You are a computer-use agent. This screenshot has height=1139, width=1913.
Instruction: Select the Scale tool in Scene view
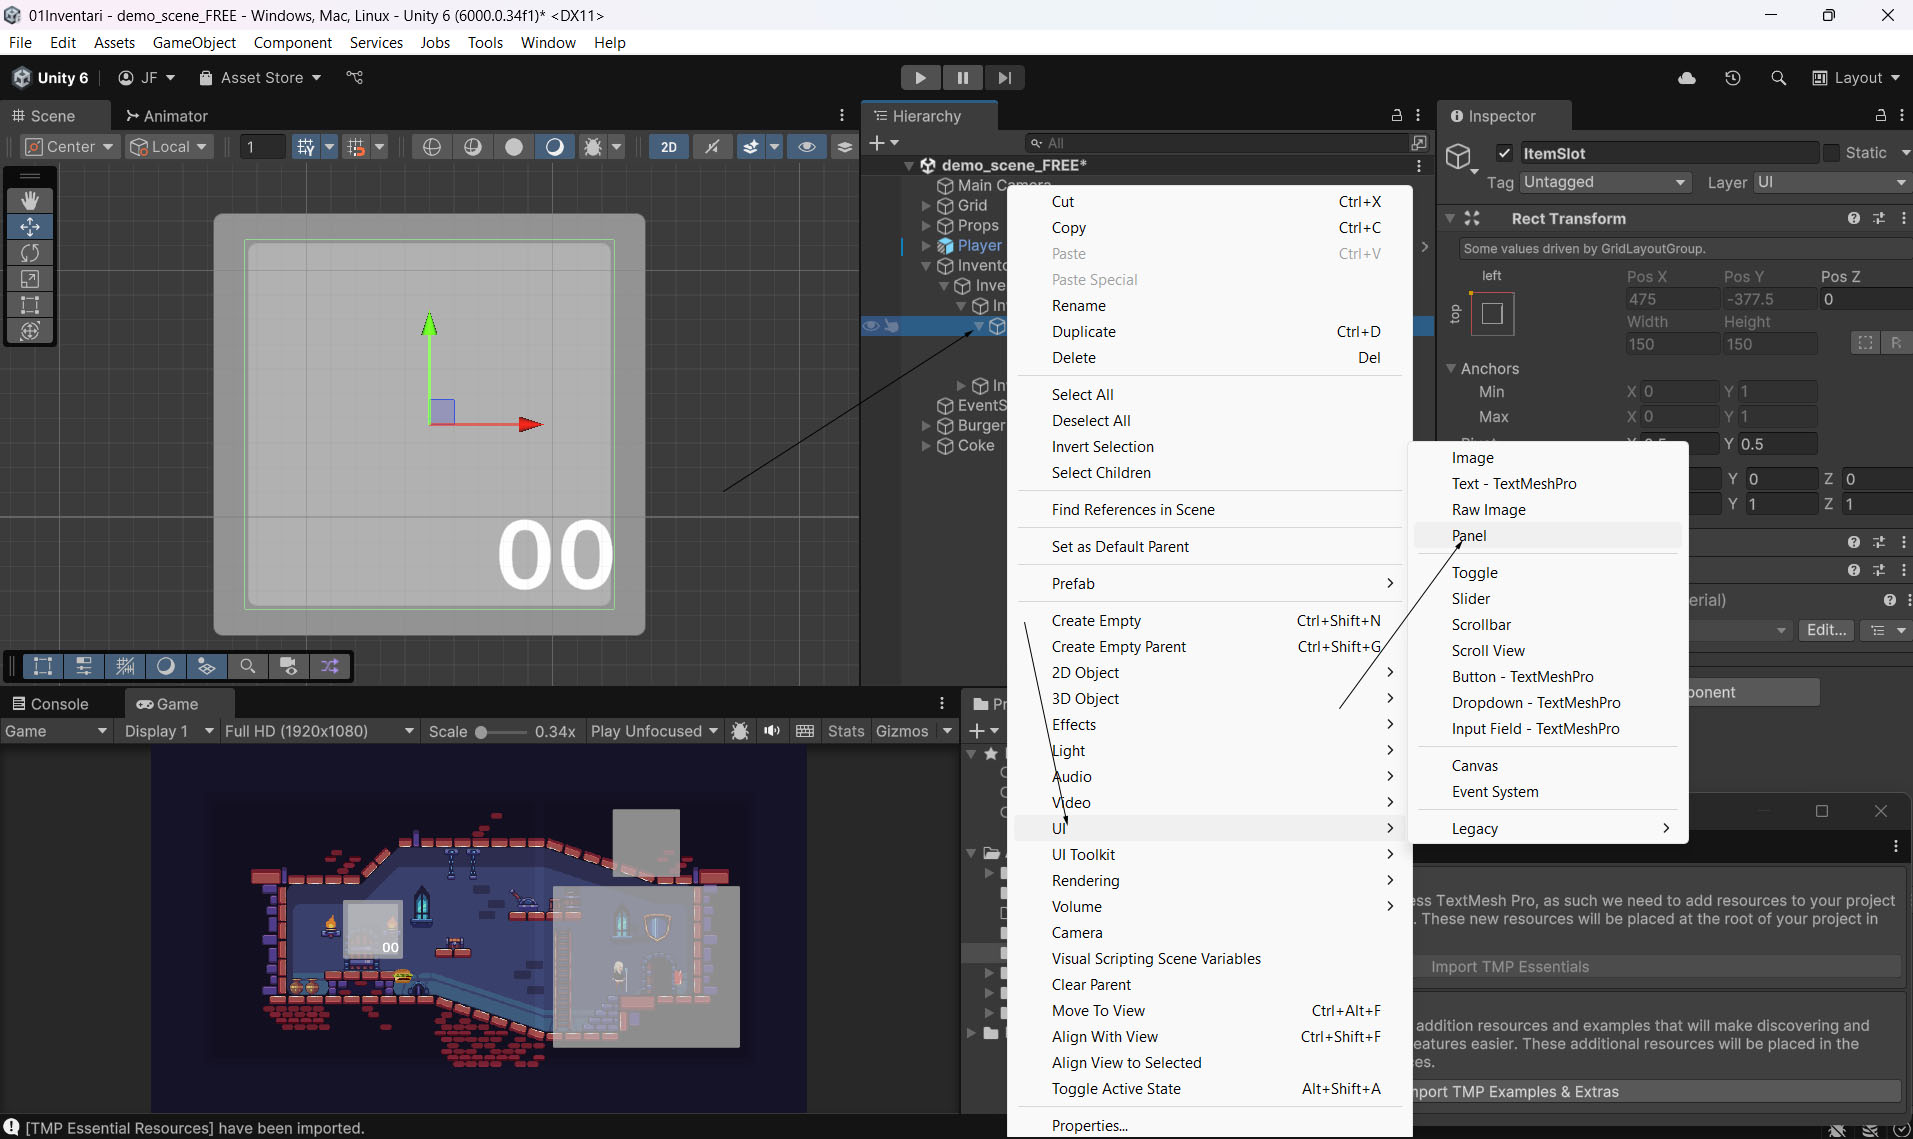point(30,279)
